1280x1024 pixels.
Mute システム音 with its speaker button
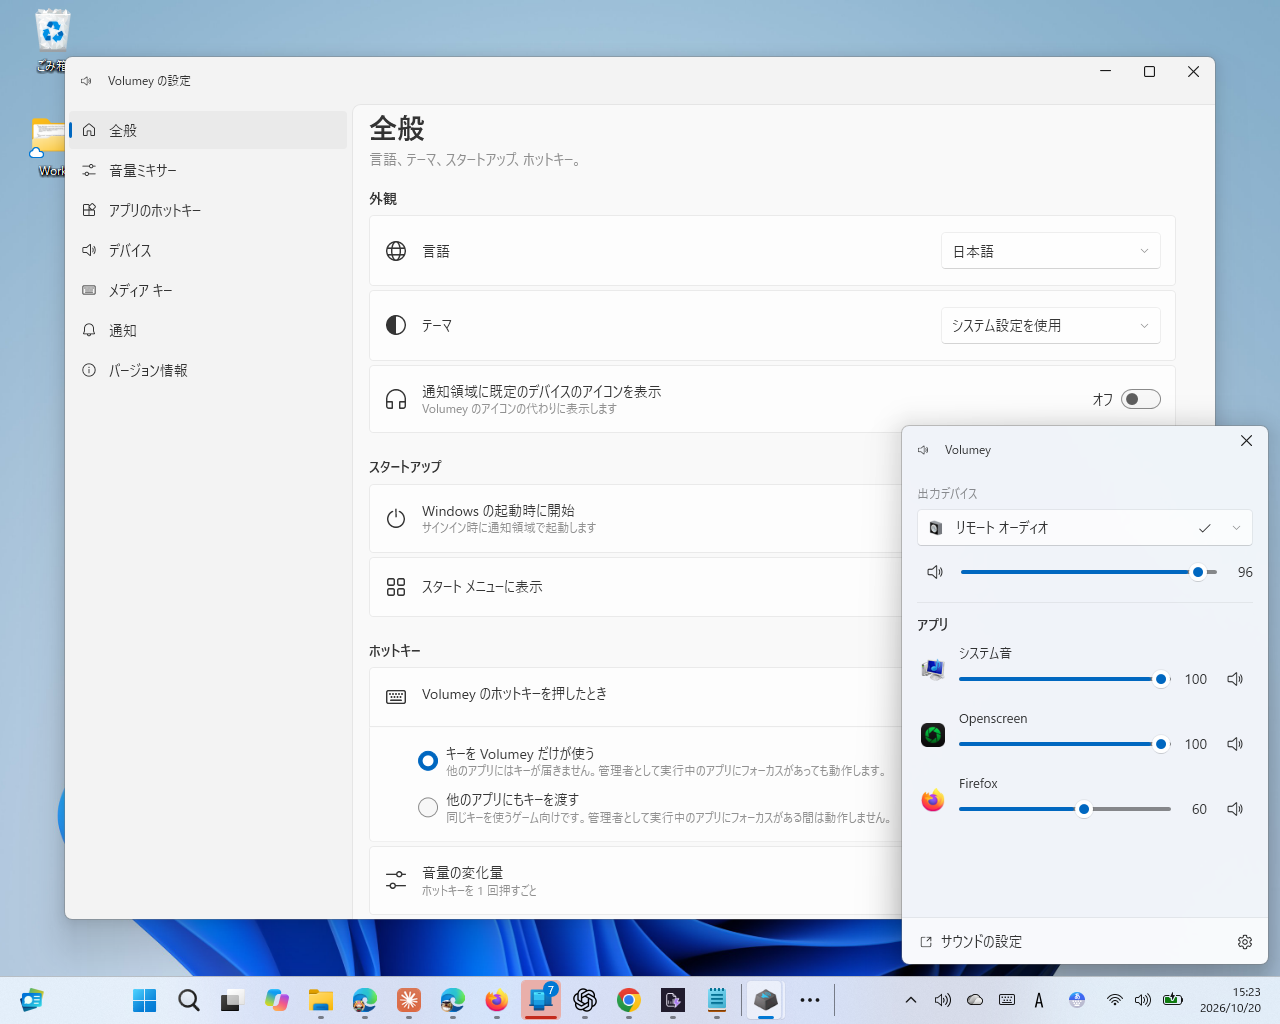coord(1235,679)
